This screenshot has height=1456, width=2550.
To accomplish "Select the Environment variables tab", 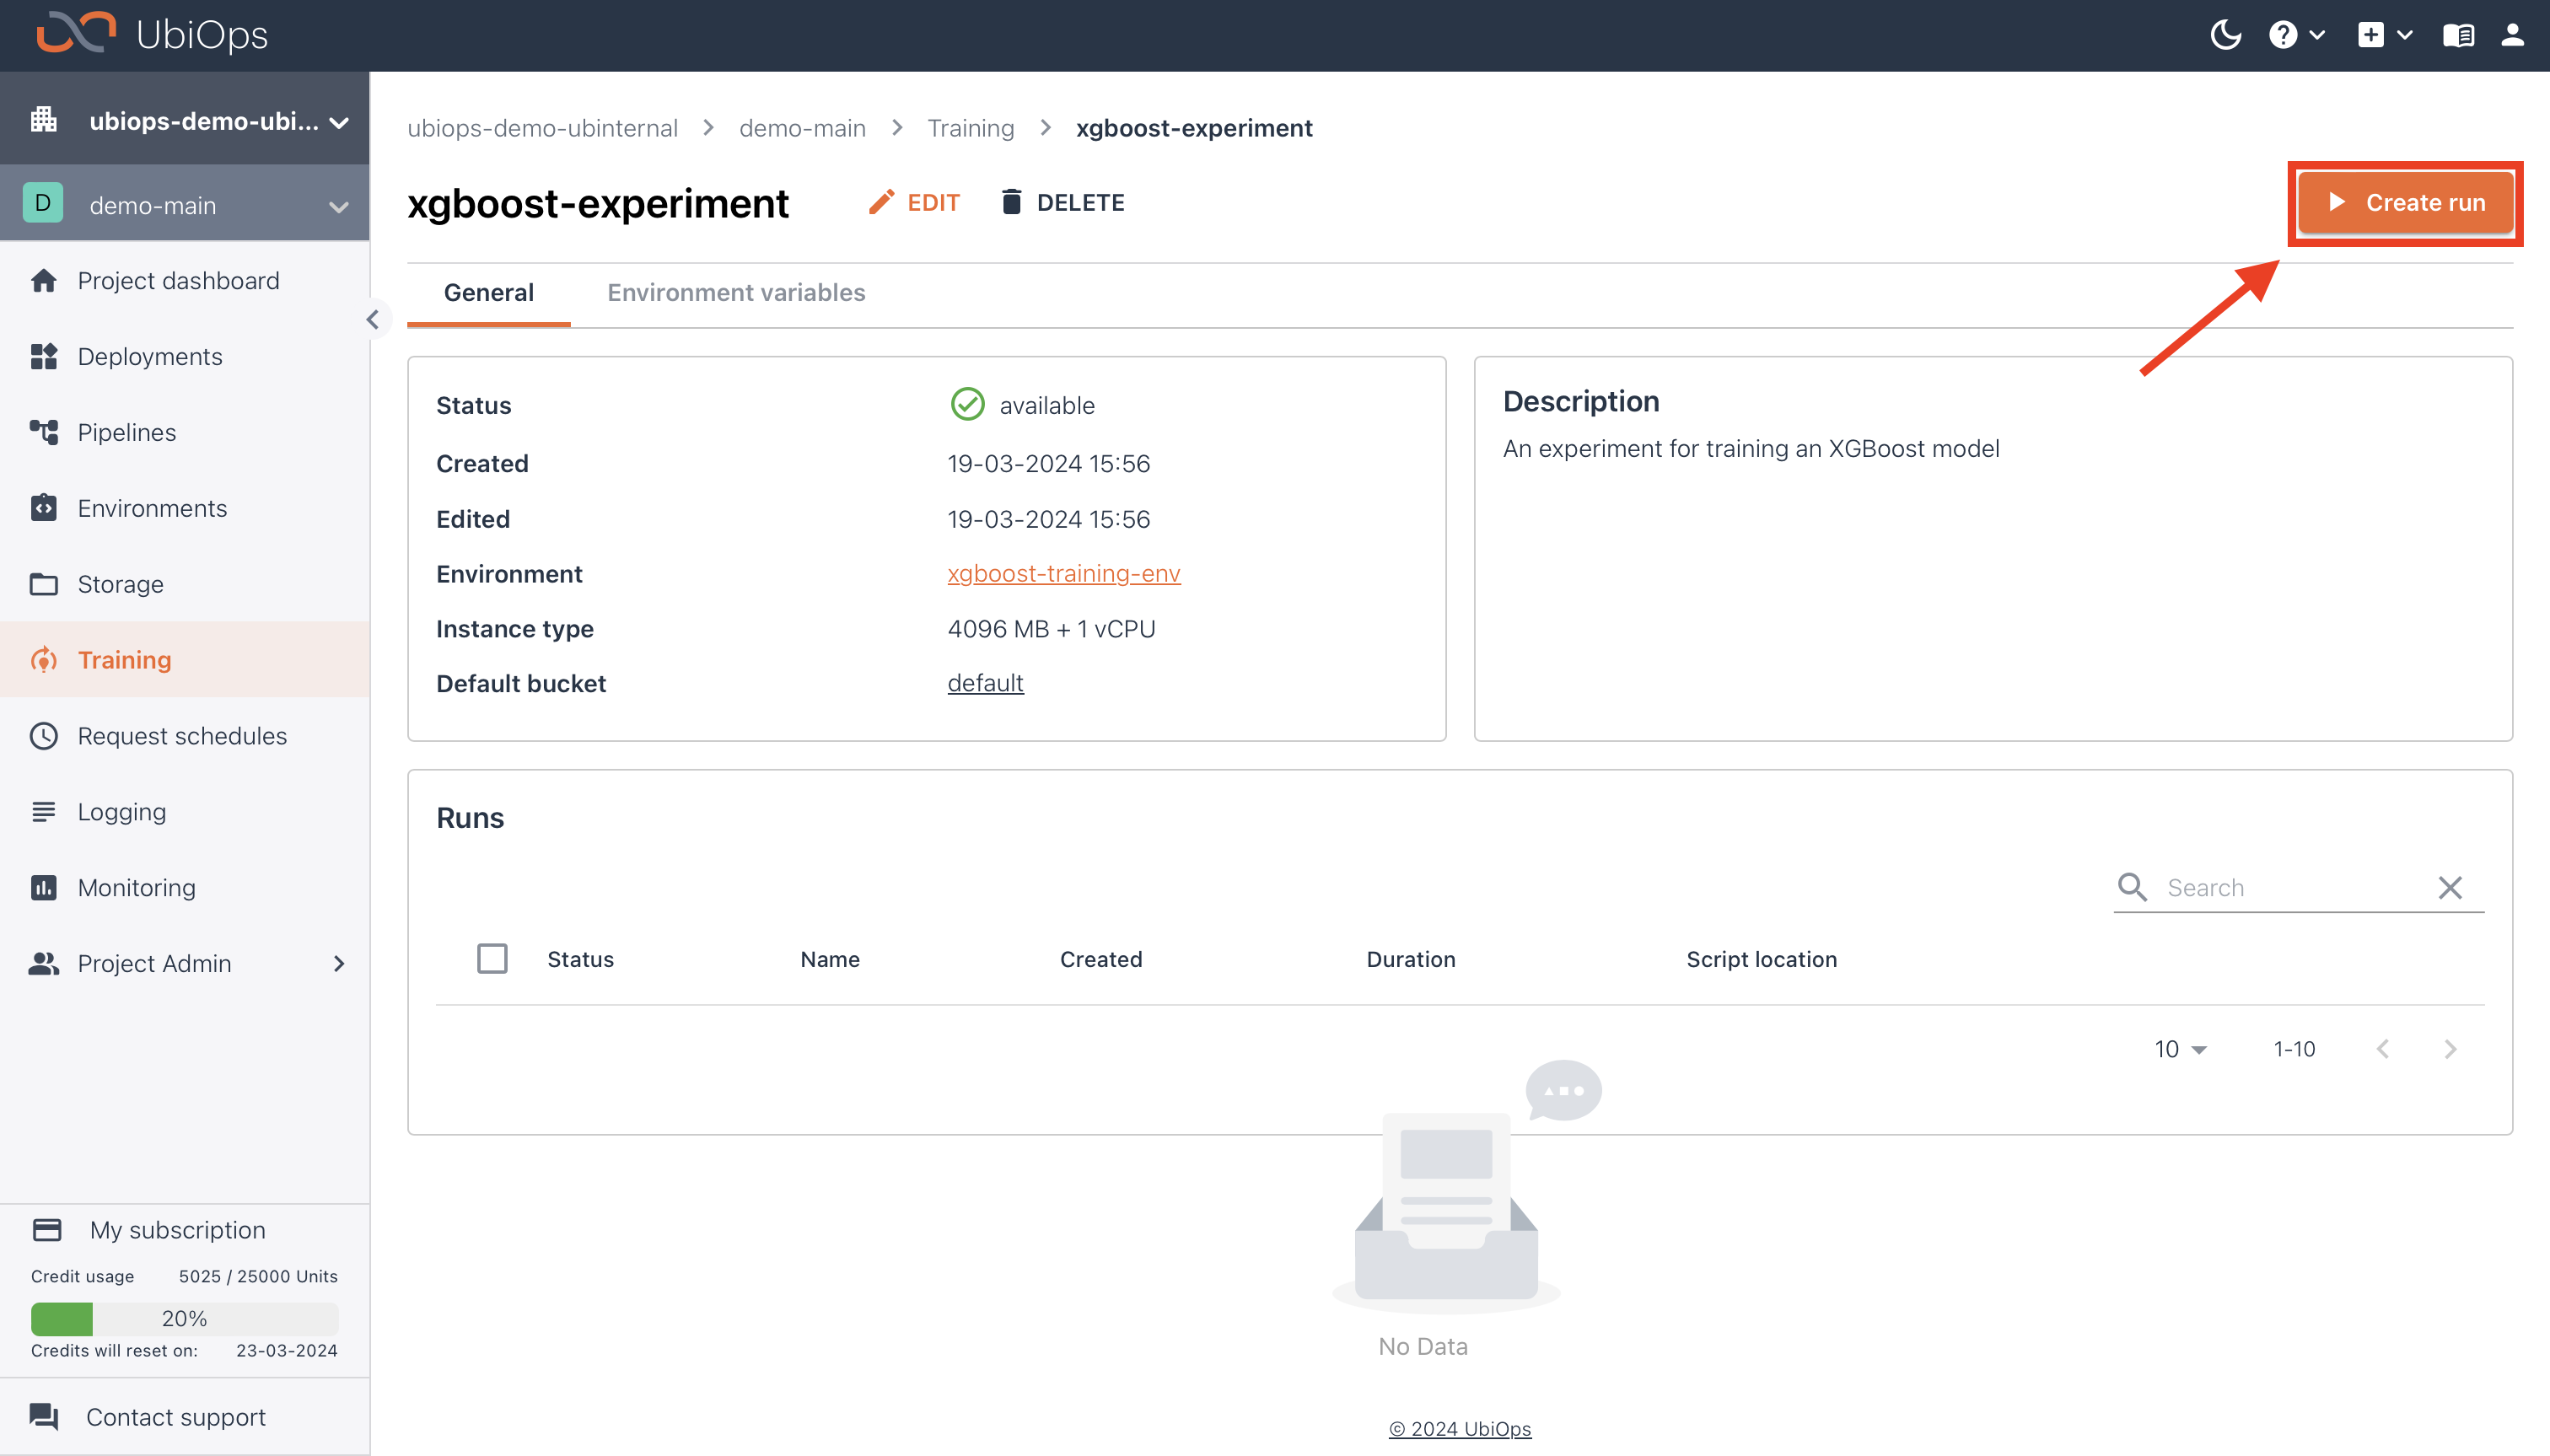I will [x=735, y=293].
